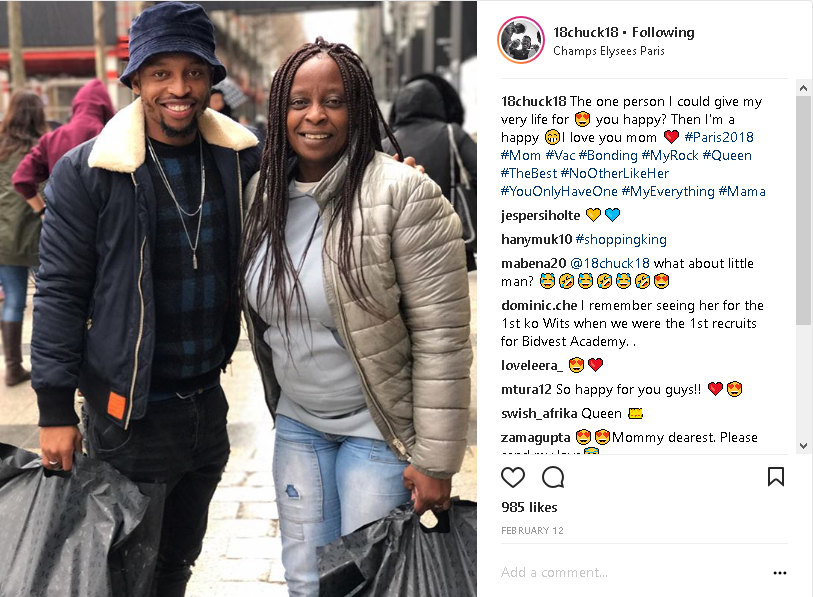Focus the Add a comment field
The image size is (813, 597).
coord(634,572)
